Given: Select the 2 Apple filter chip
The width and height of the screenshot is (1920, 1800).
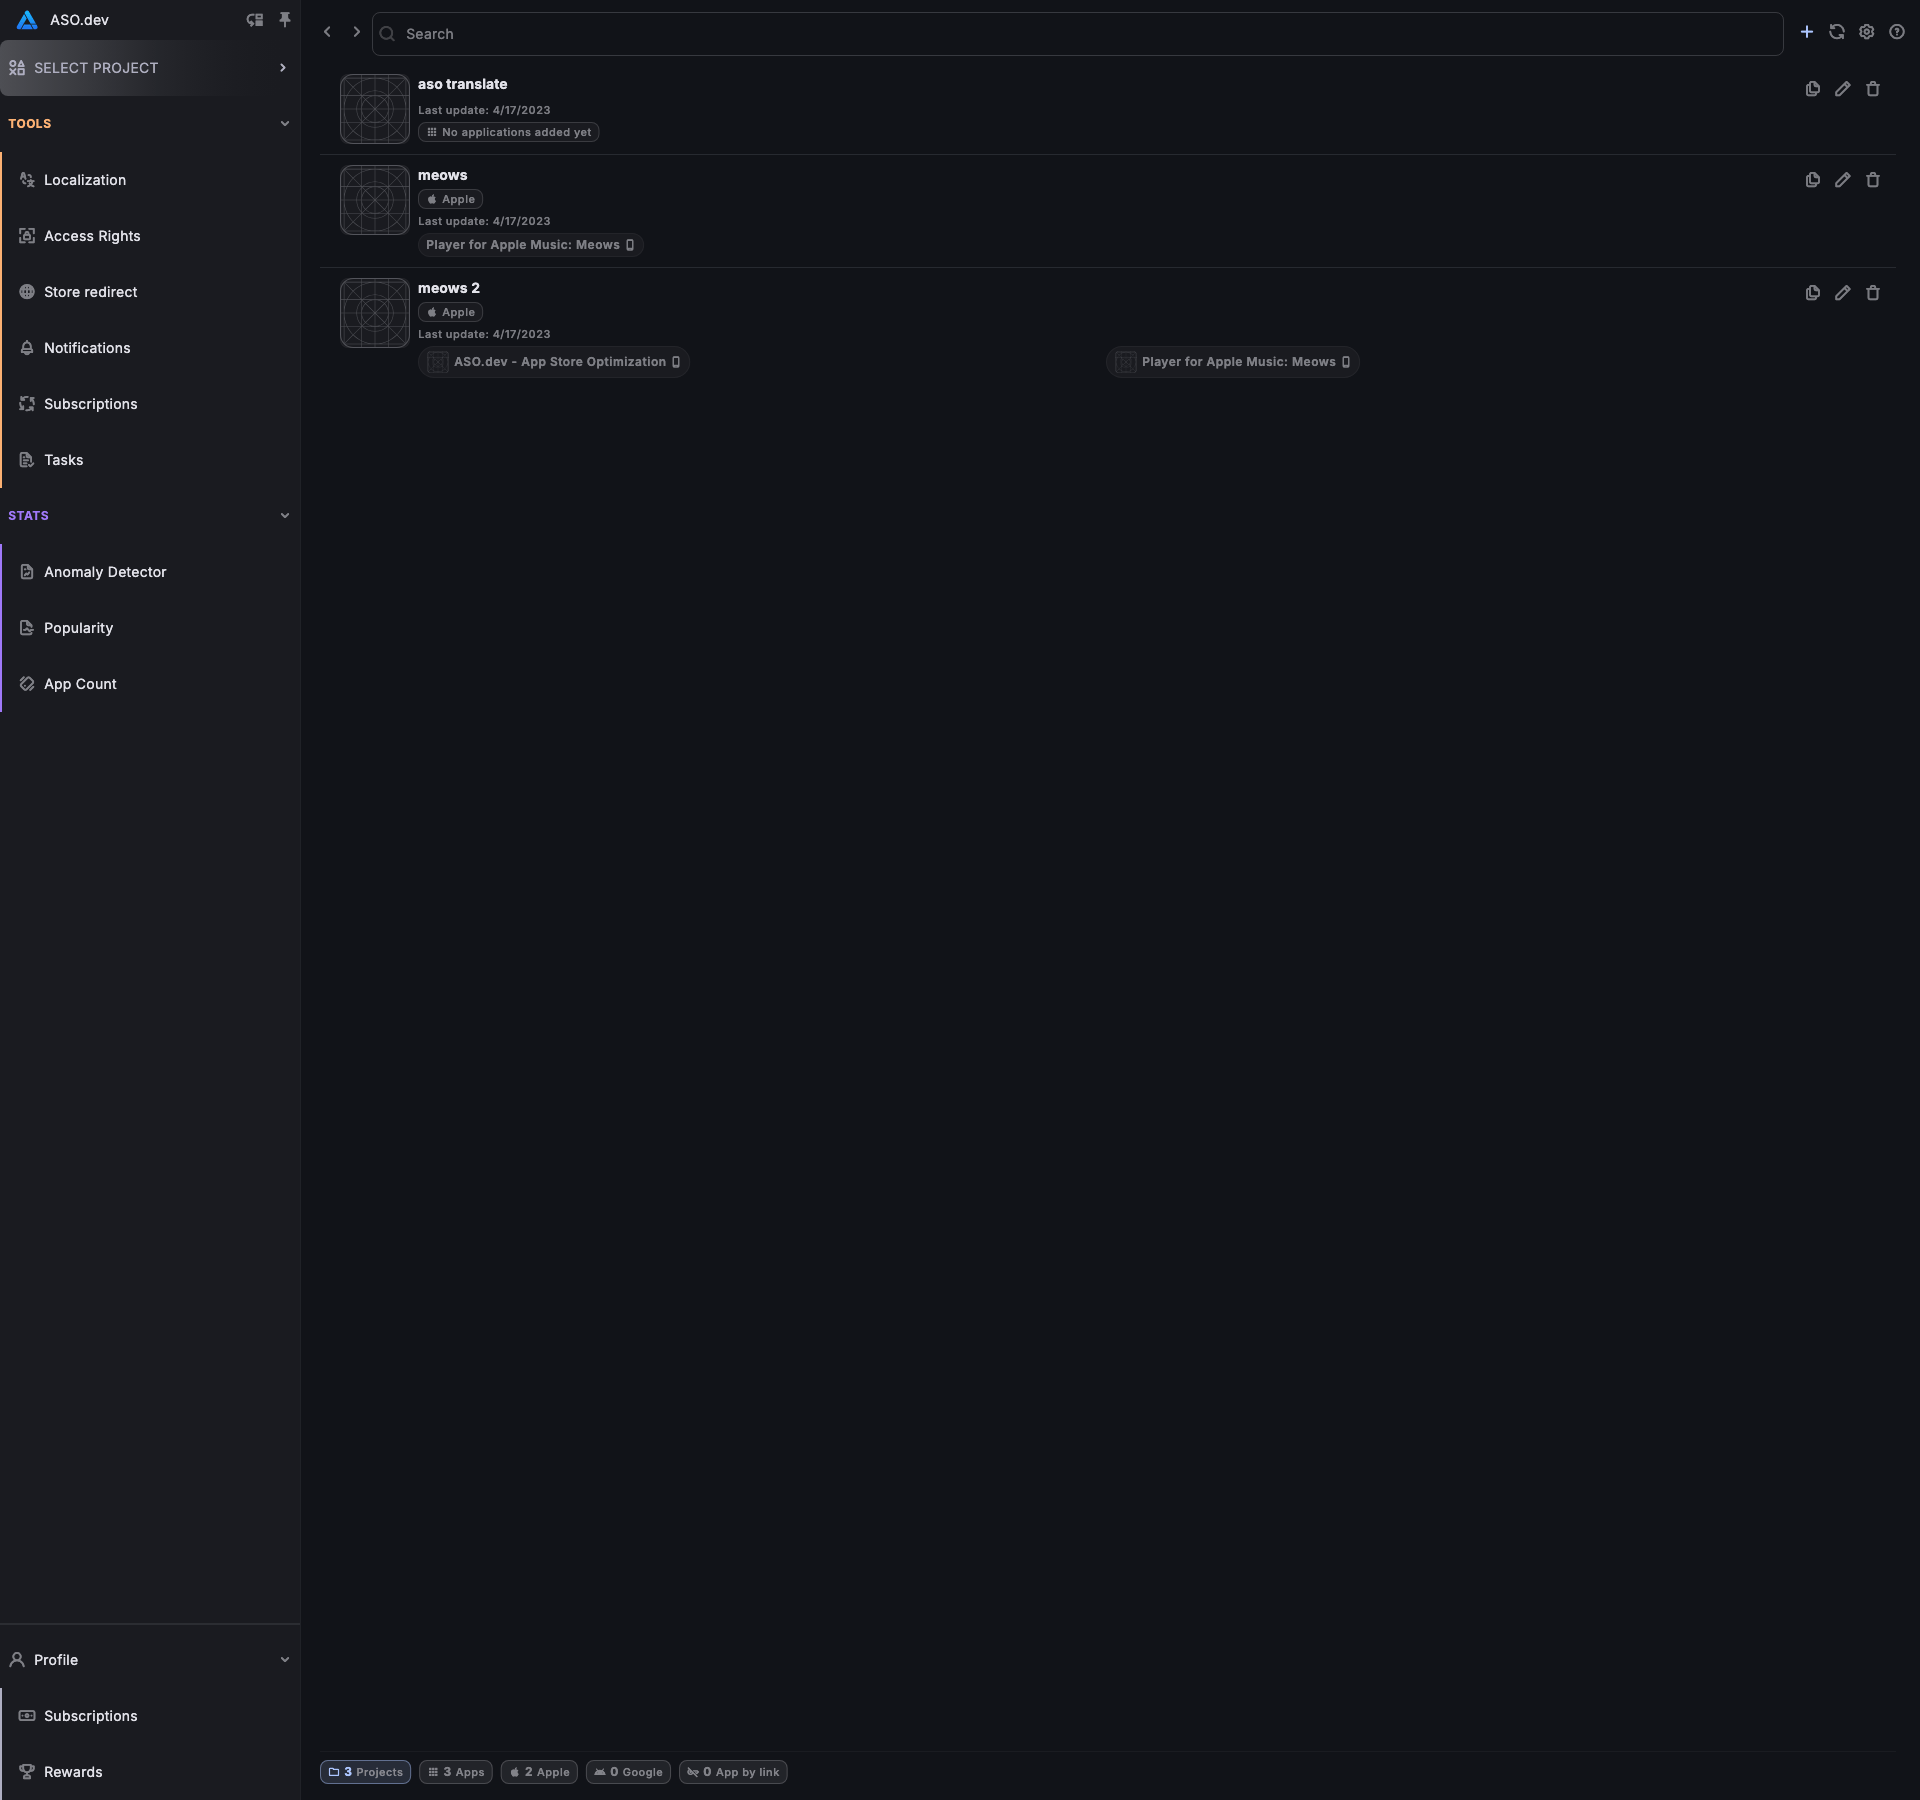Looking at the screenshot, I should click(x=539, y=1772).
